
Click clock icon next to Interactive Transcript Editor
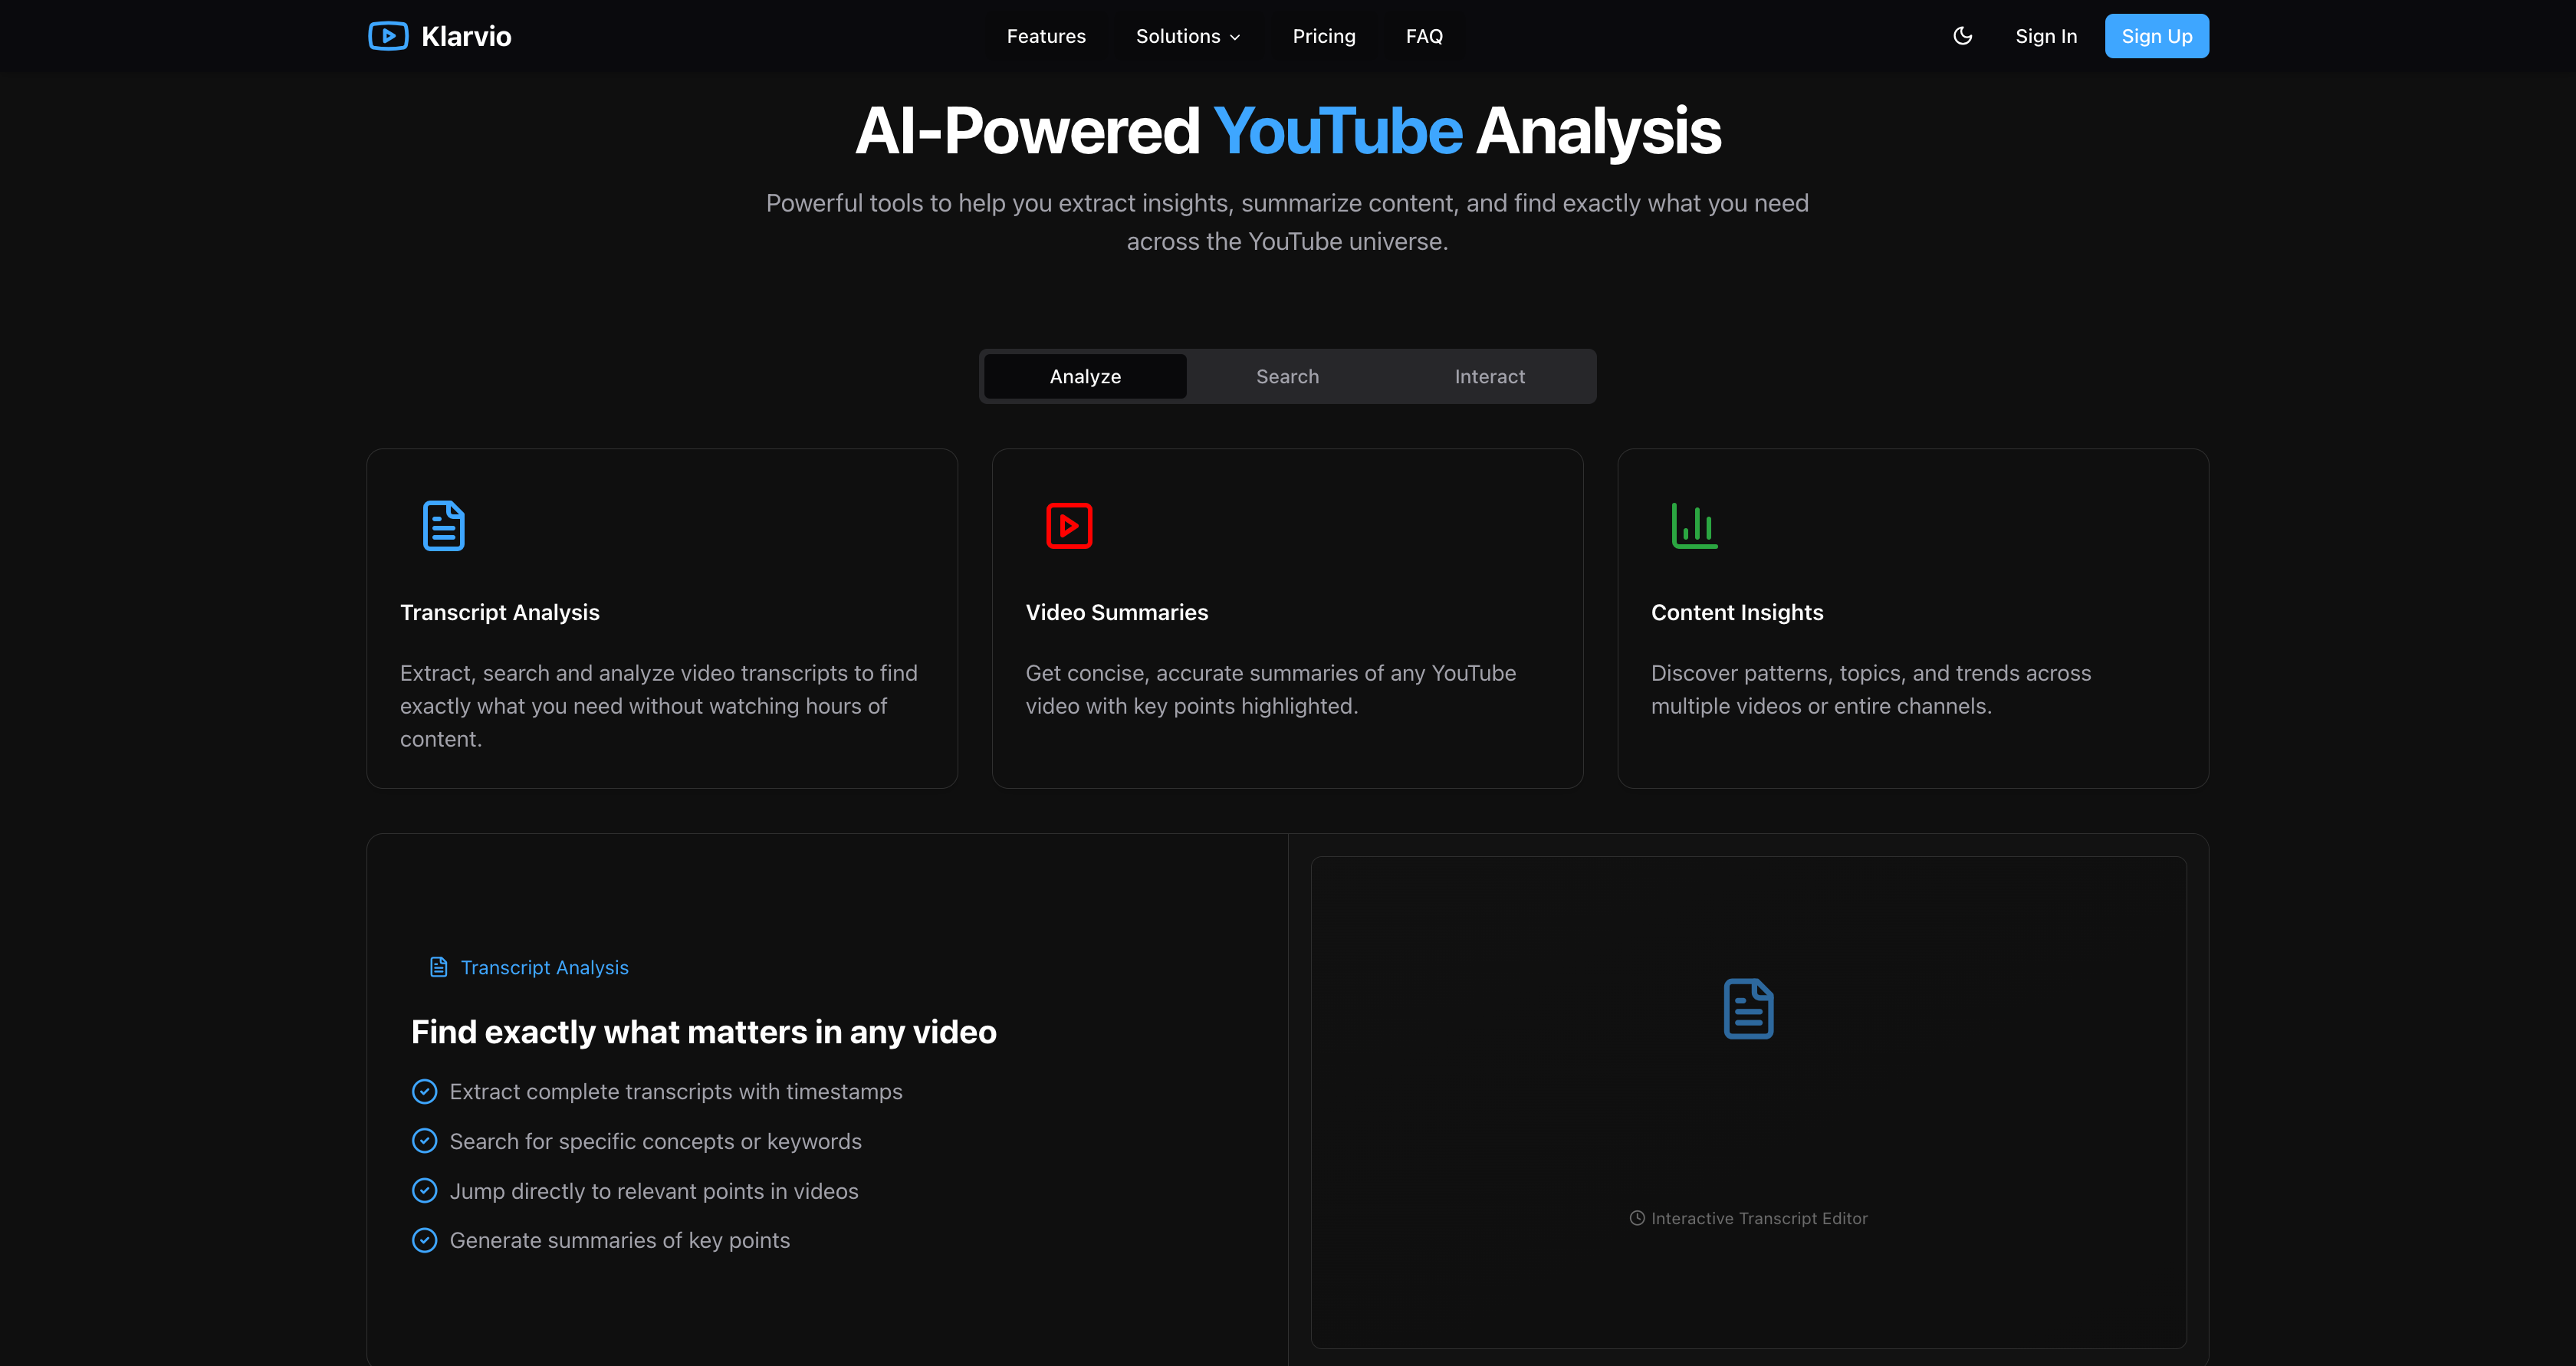pyautogui.click(x=1636, y=1218)
